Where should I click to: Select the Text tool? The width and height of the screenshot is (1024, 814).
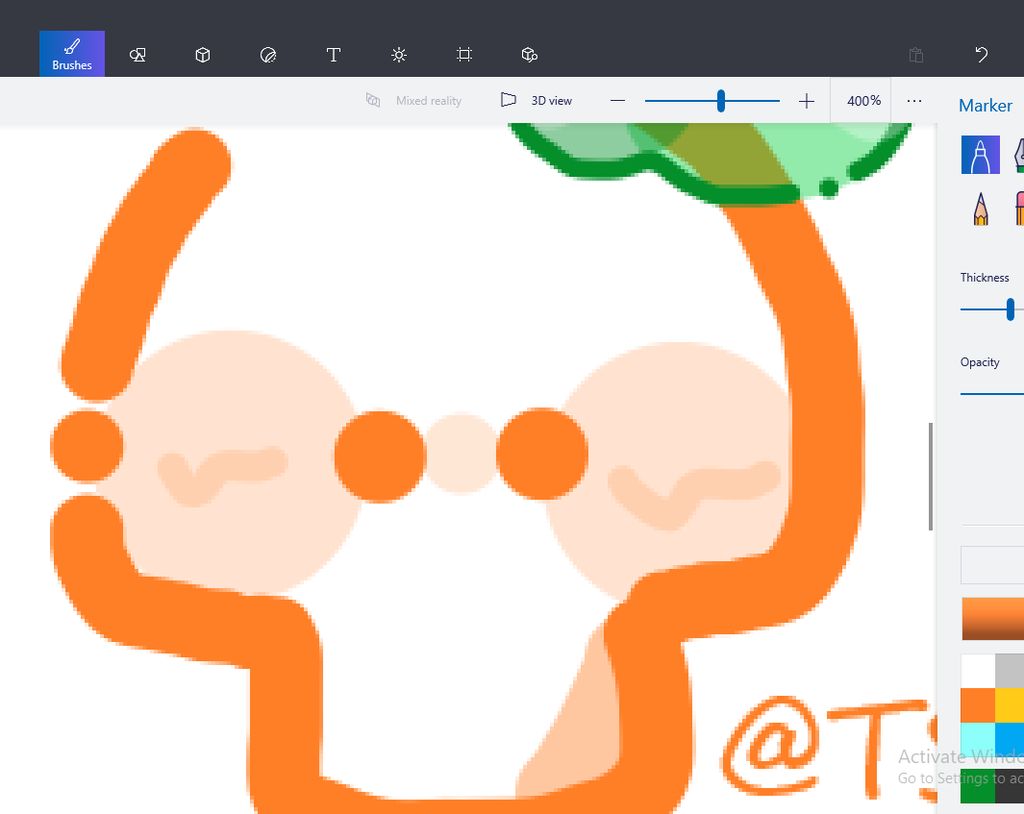tap(333, 55)
